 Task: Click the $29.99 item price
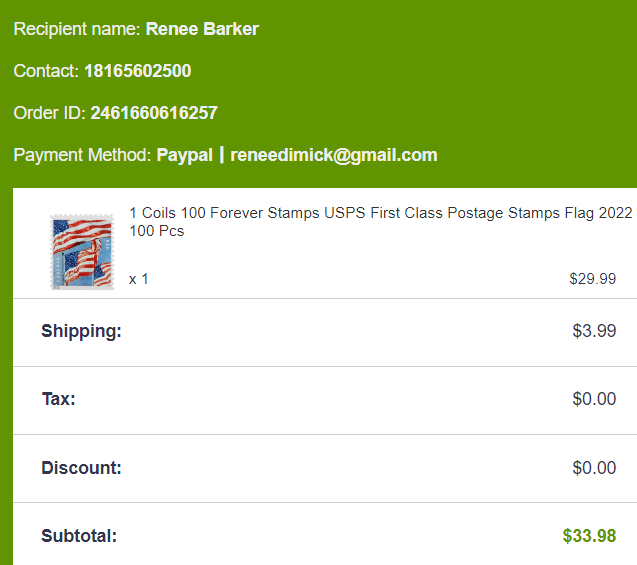coord(592,279)
